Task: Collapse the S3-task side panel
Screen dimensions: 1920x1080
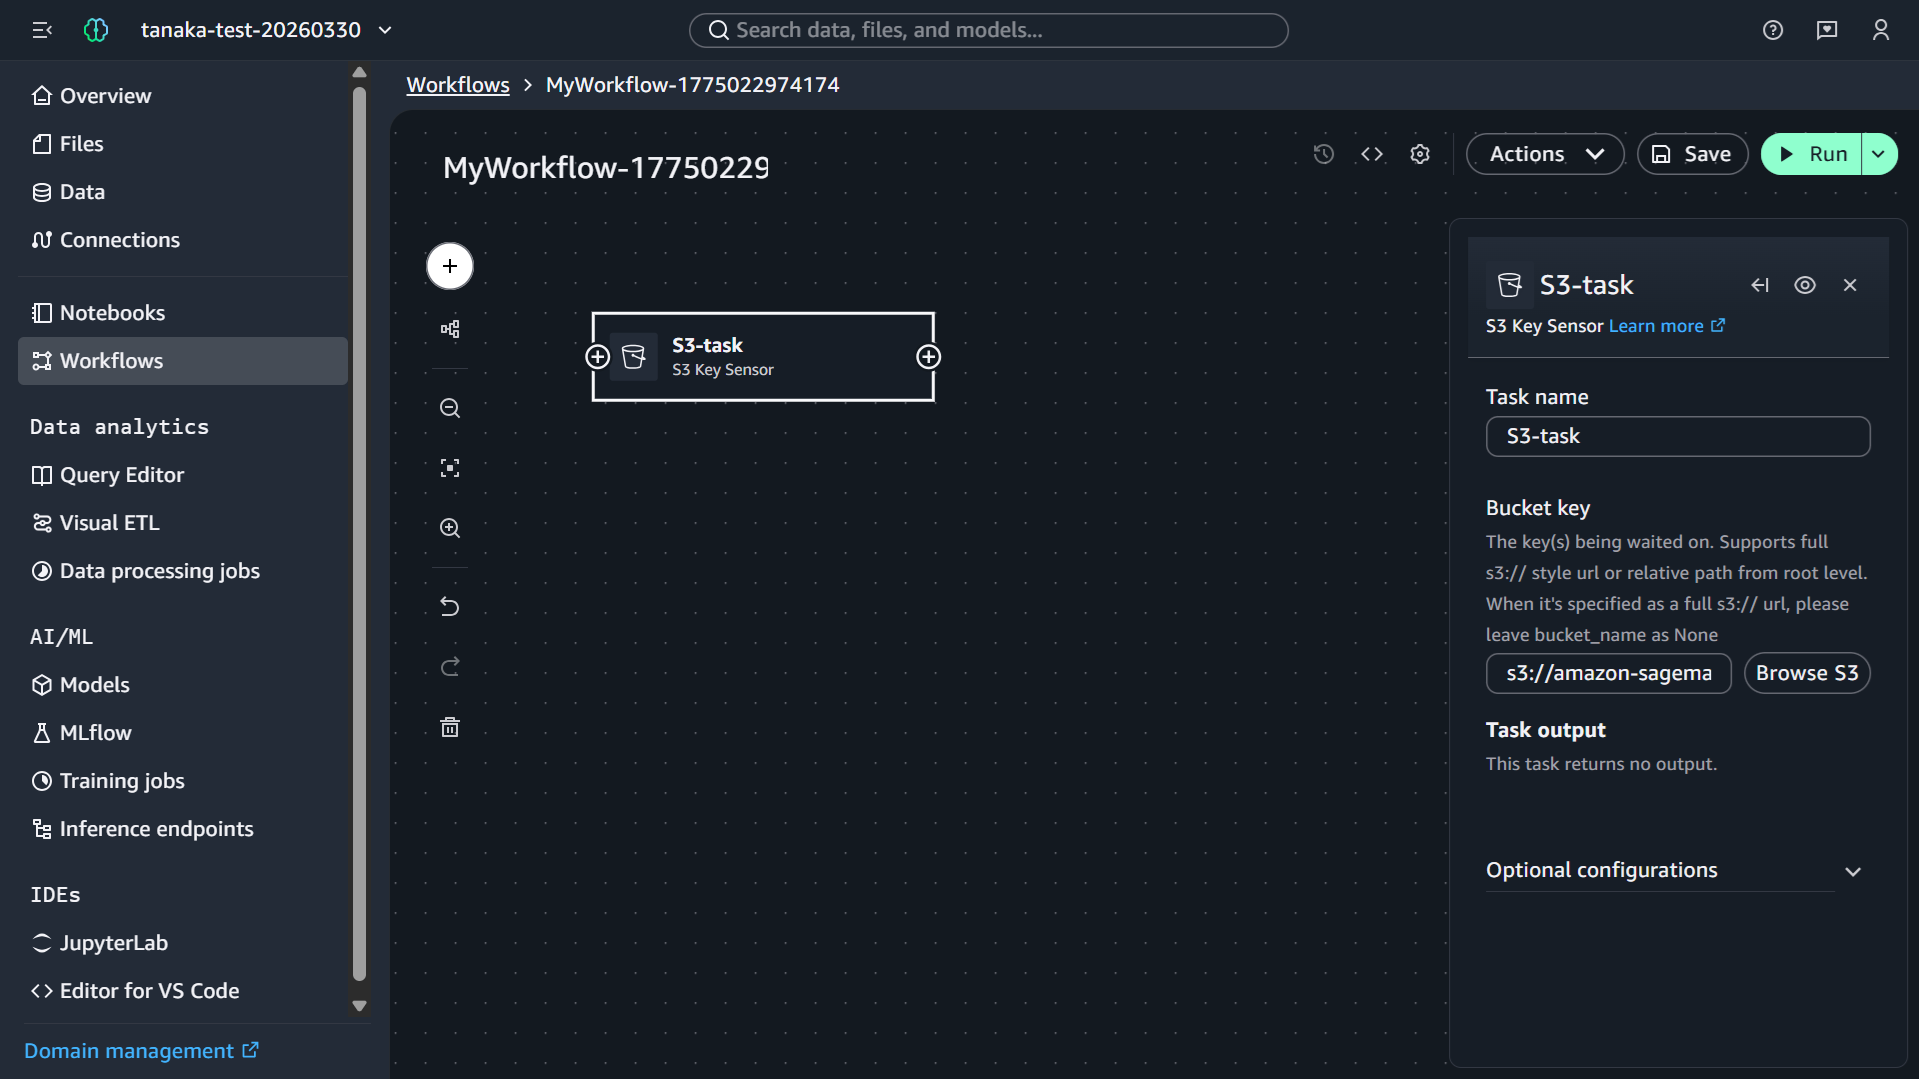Action: [x=1760, y=285]
